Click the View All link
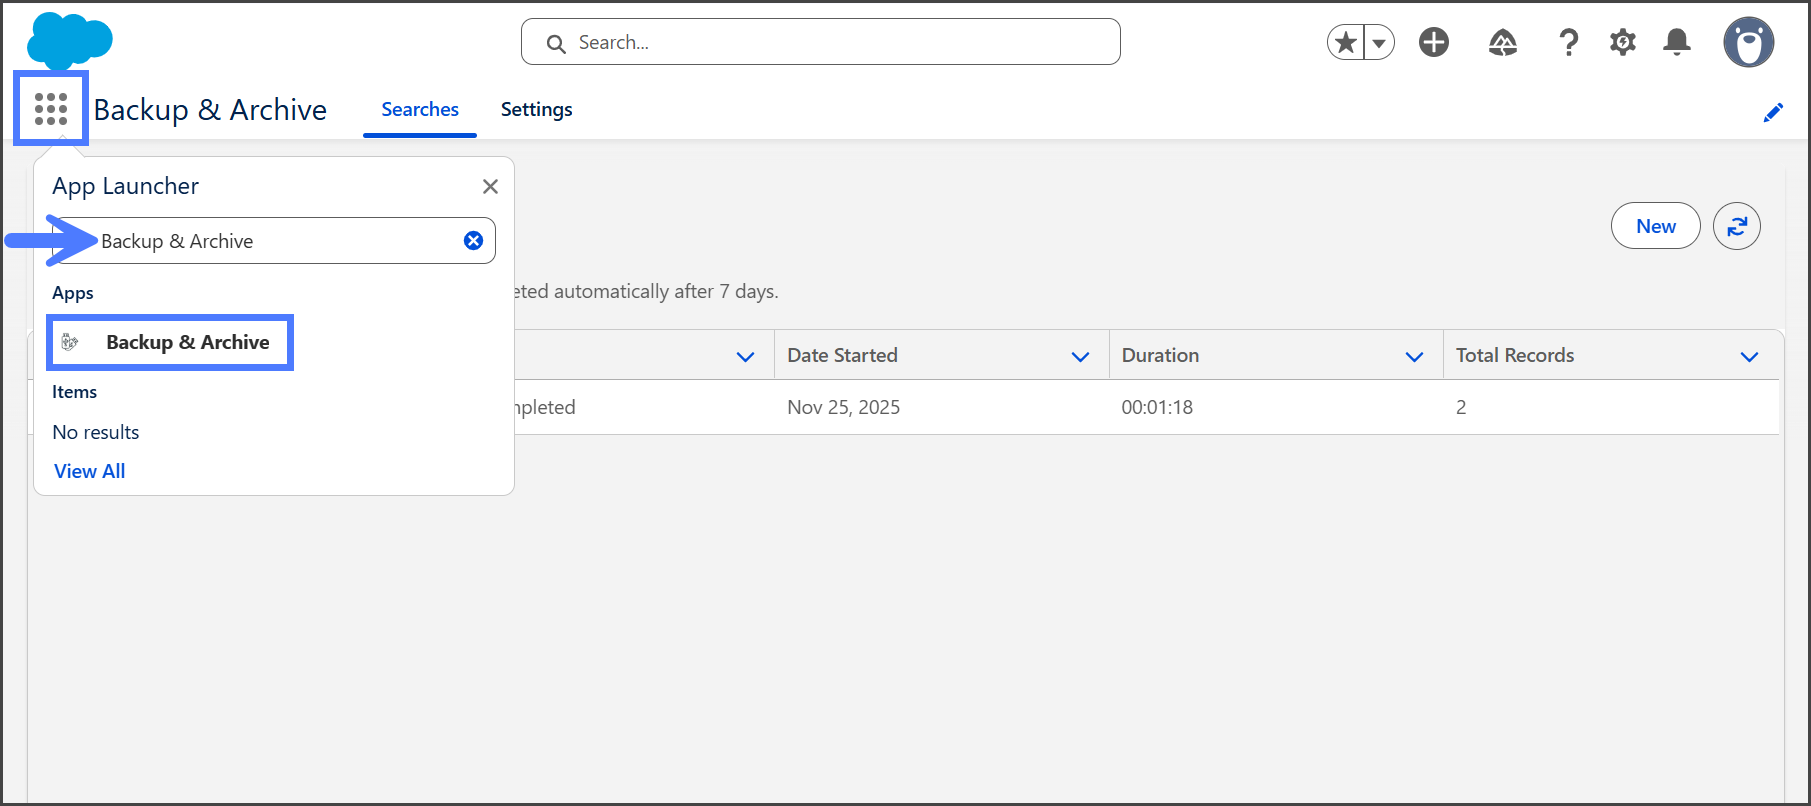Image resolution: width=1811 pixels, height=806 pixels. (90, 471)
